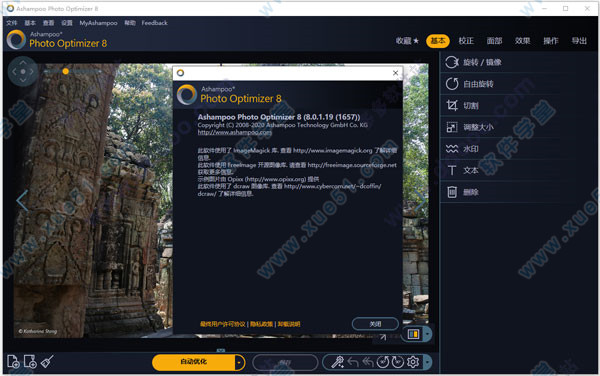This screenshot has width=600, height=376.
Task: Click the zoom slider's orange handle
Action: pyautogui.click(x=65, y=71)
